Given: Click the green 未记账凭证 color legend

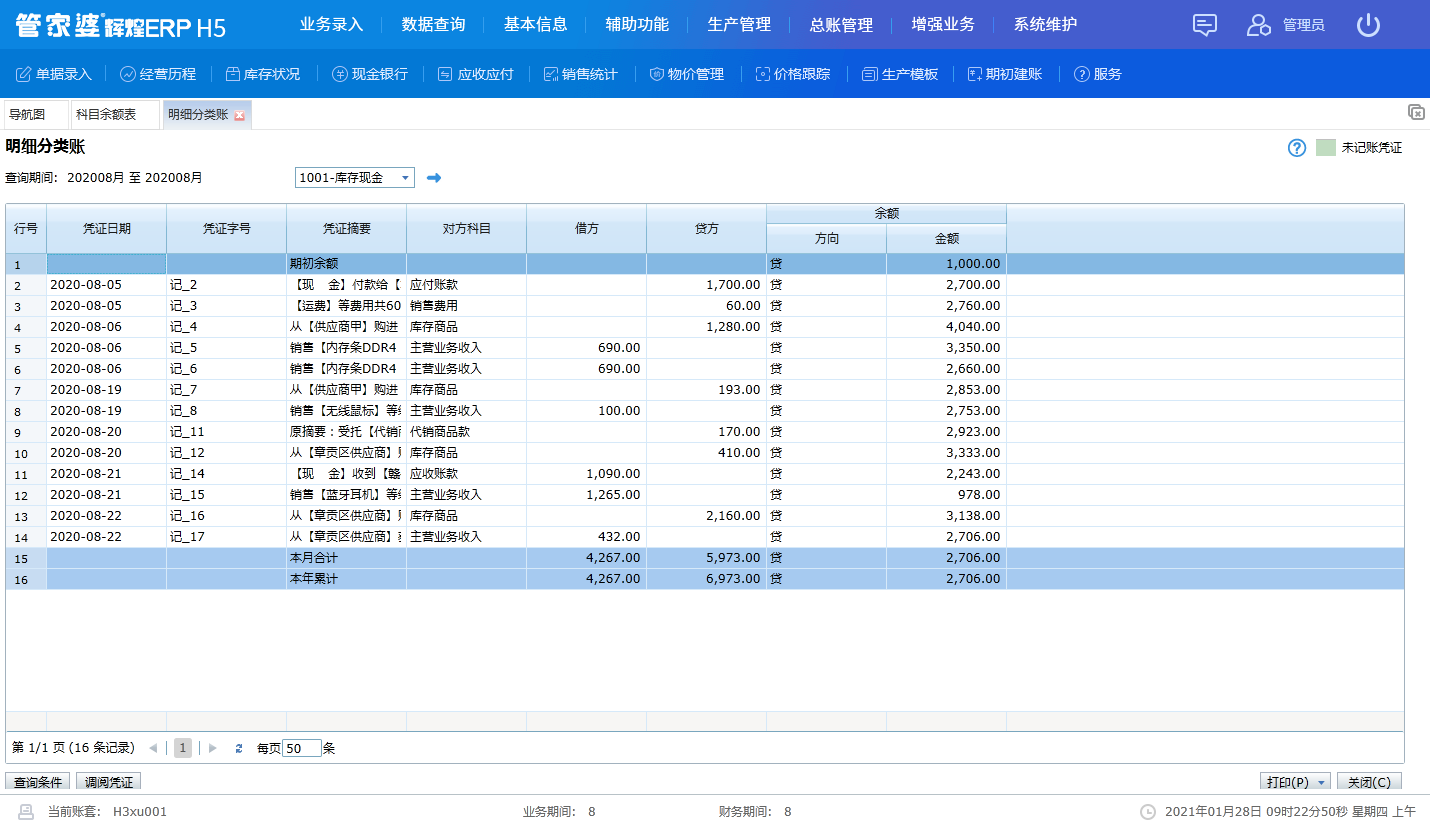Looking at the screenshot, I should 1326,147.
